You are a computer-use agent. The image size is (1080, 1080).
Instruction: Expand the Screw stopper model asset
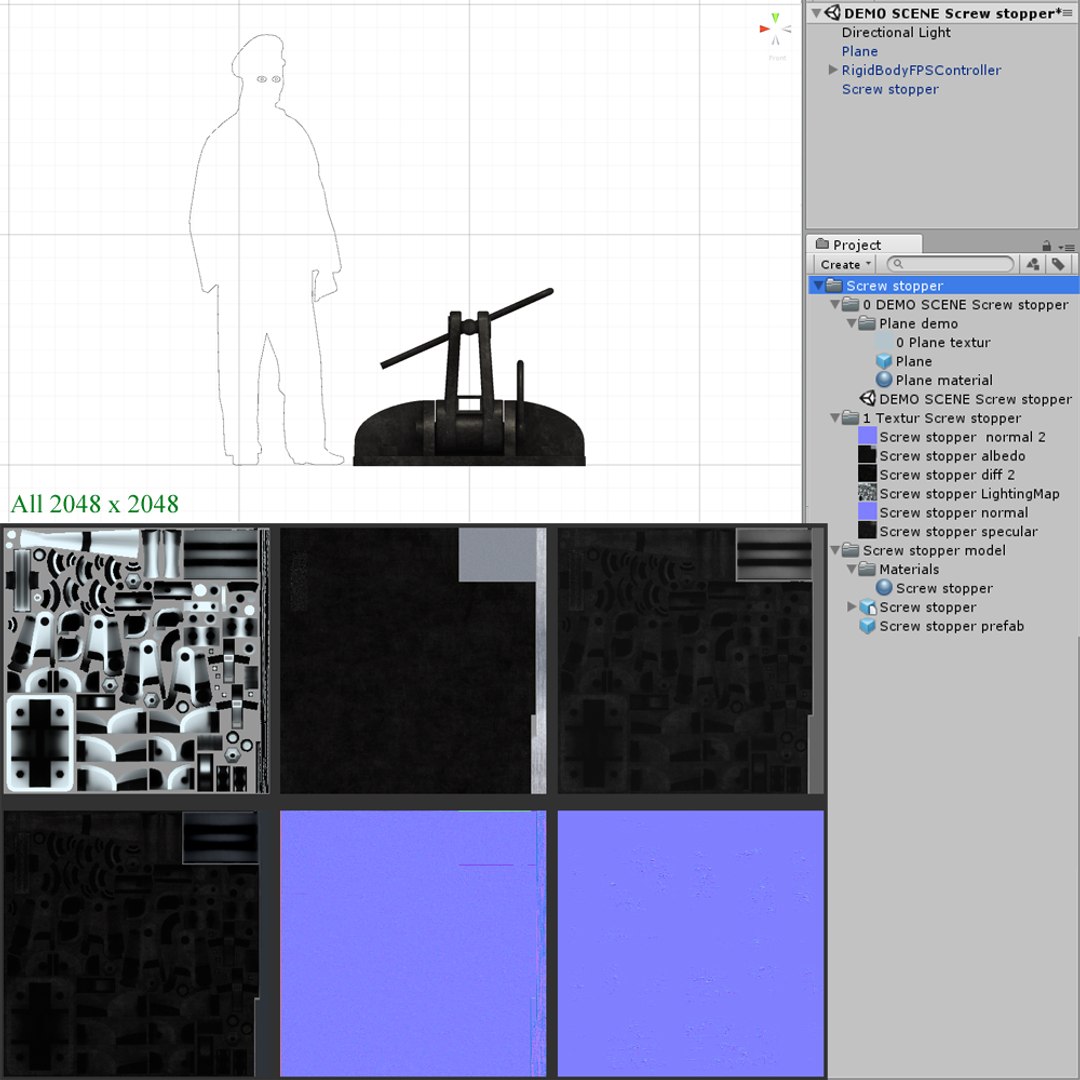pos(851,607)
